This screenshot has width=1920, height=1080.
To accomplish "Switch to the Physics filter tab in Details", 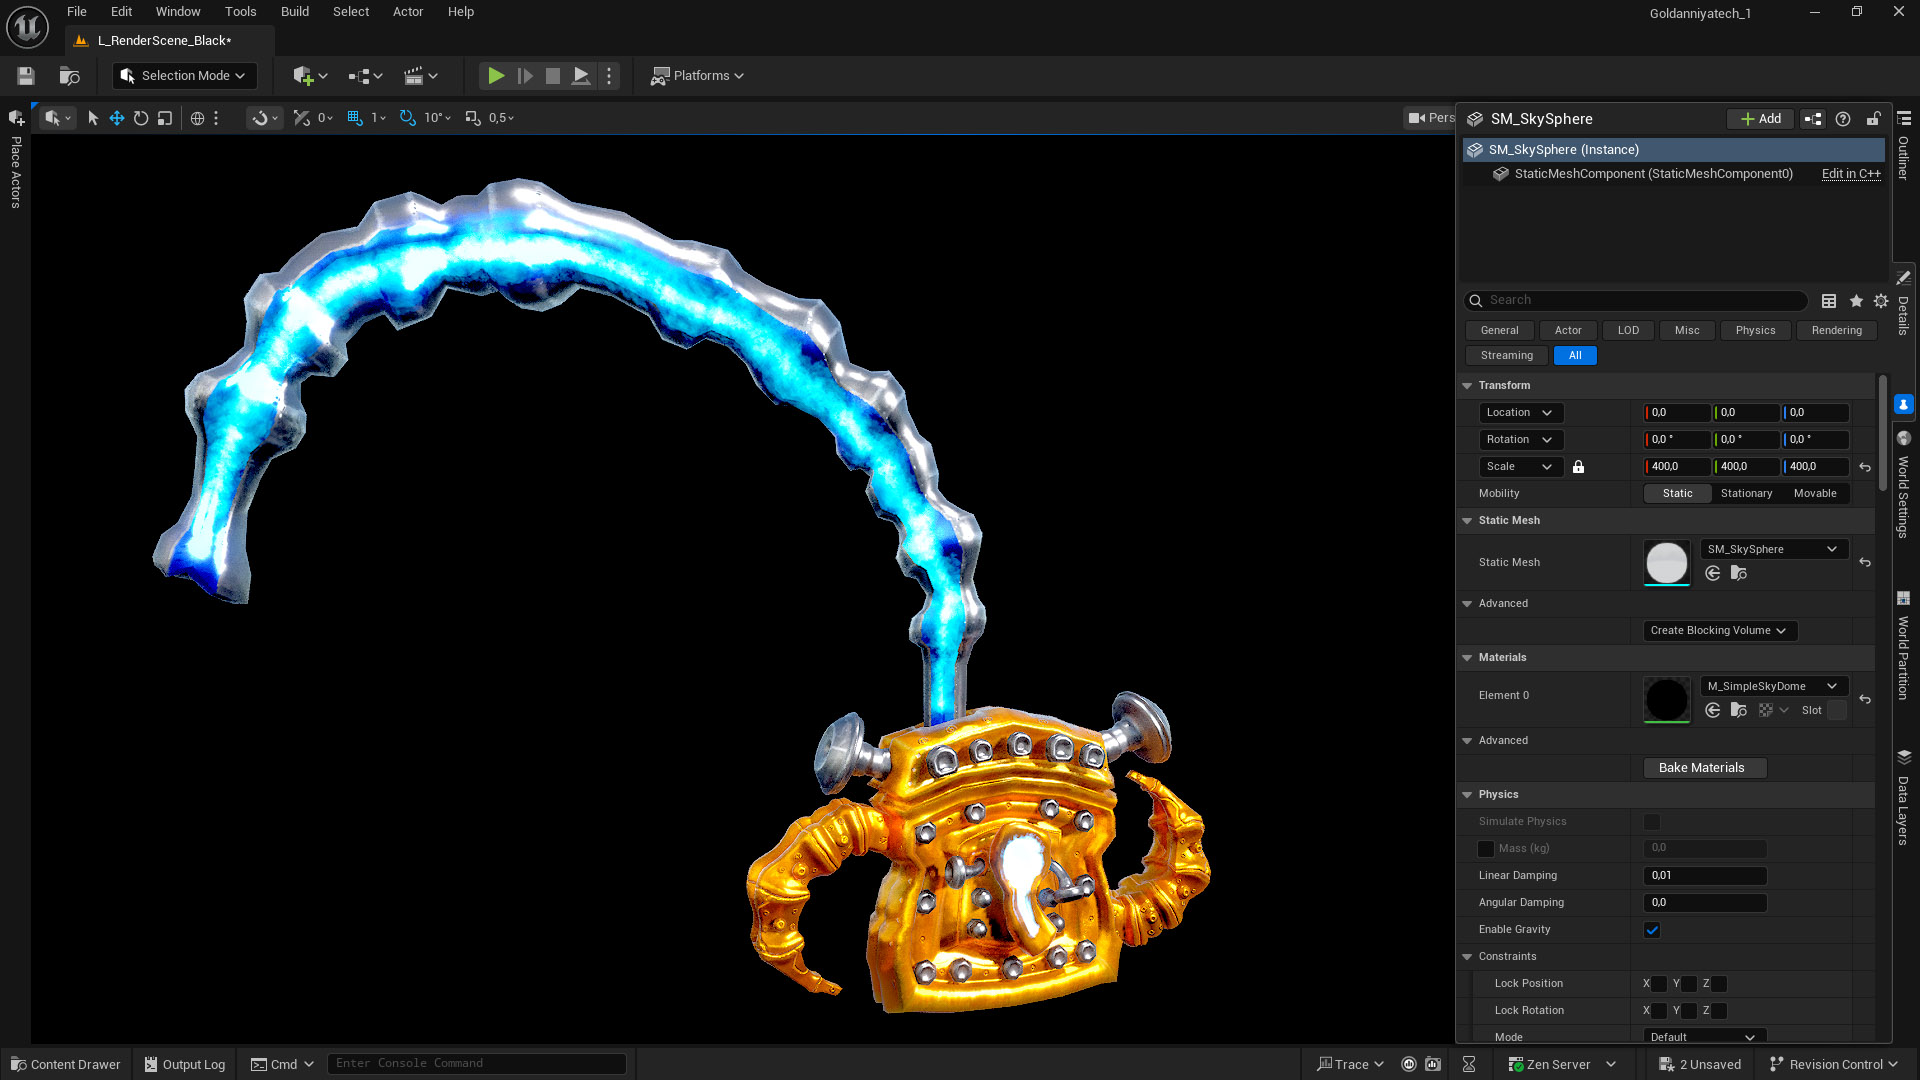I will (1755, 330).
